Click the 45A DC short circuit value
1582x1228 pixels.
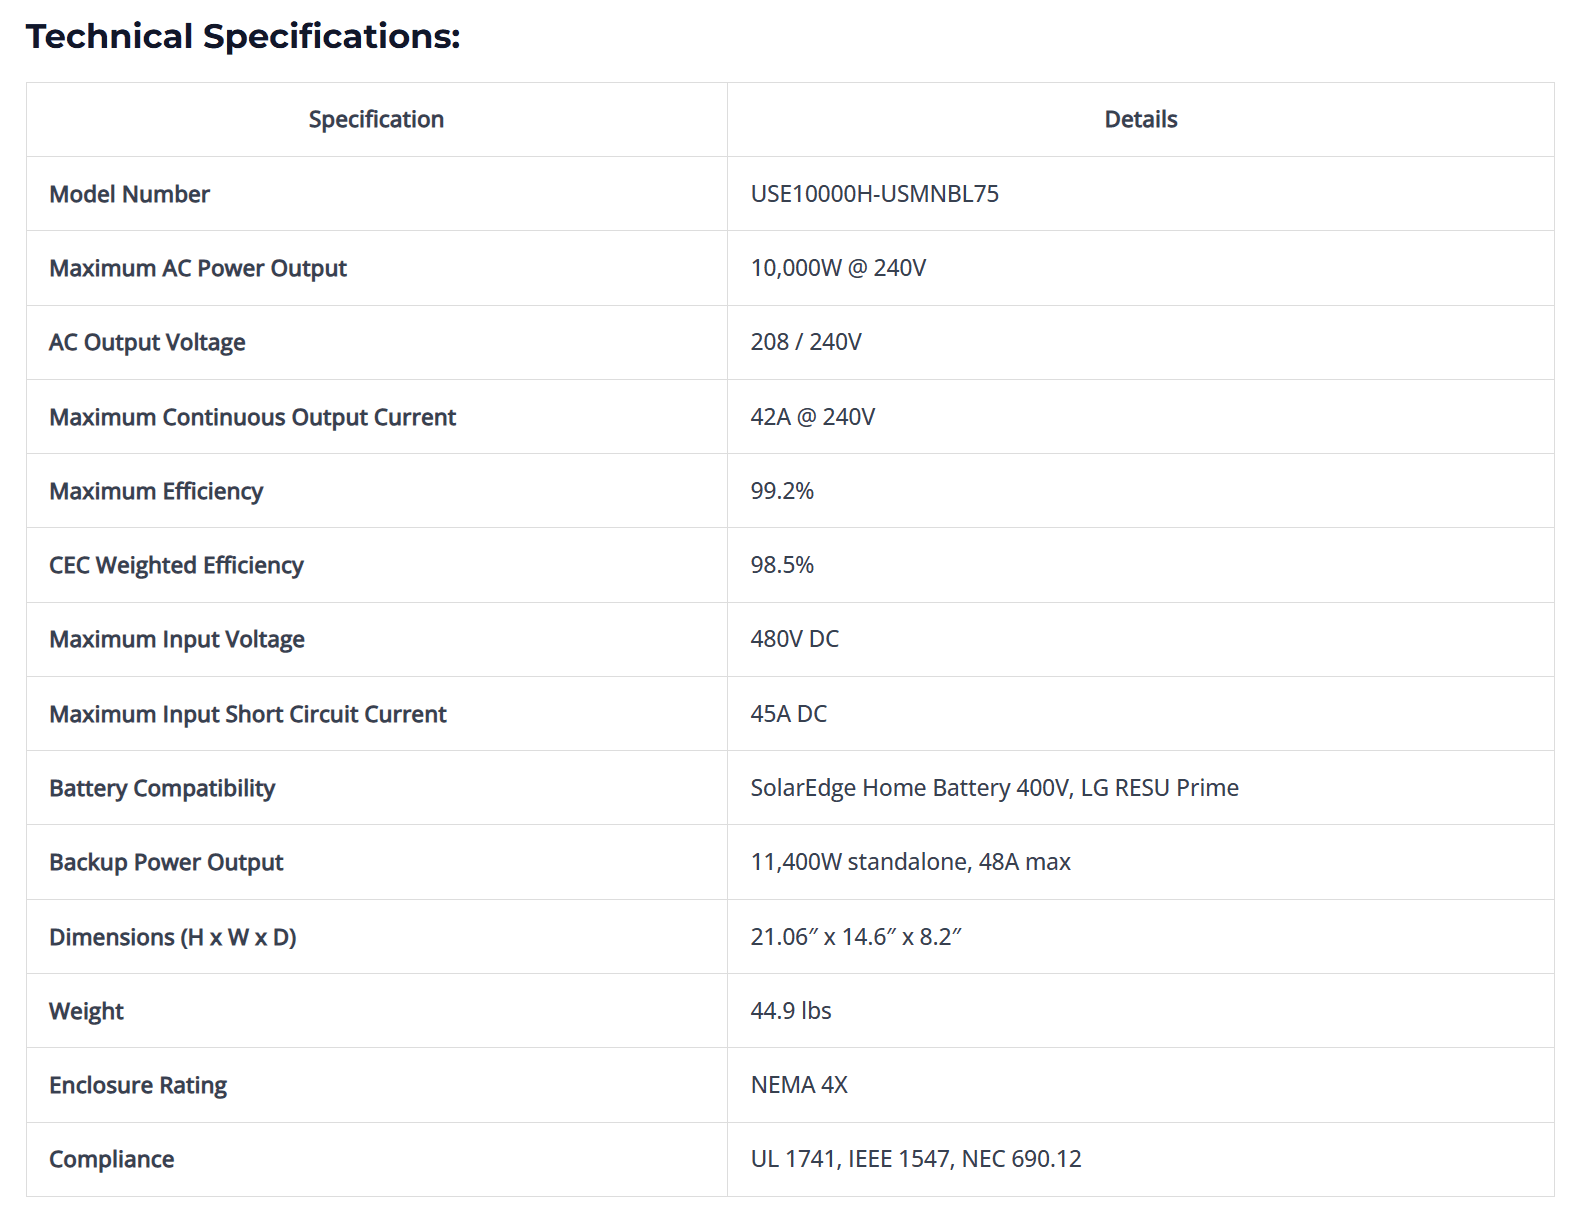pyautogui.click(x=789, y=714)
